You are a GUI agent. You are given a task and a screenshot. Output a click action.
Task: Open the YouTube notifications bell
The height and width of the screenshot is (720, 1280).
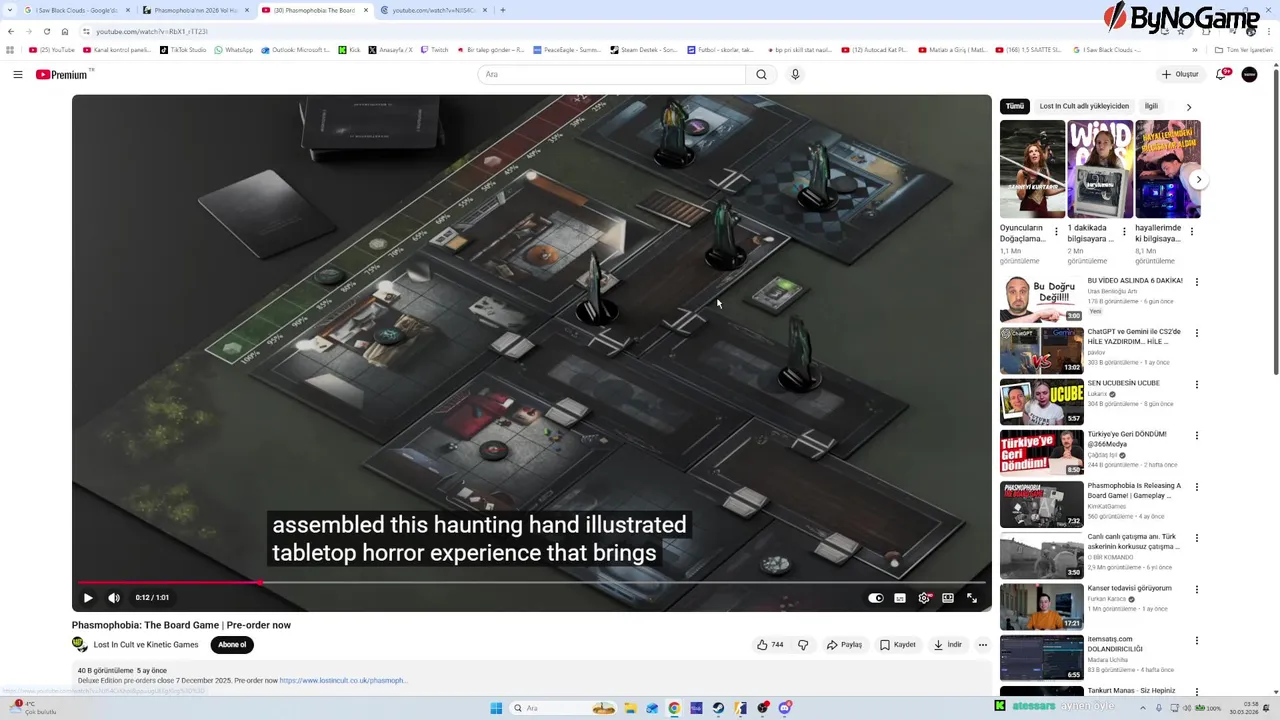(1221, 74)
